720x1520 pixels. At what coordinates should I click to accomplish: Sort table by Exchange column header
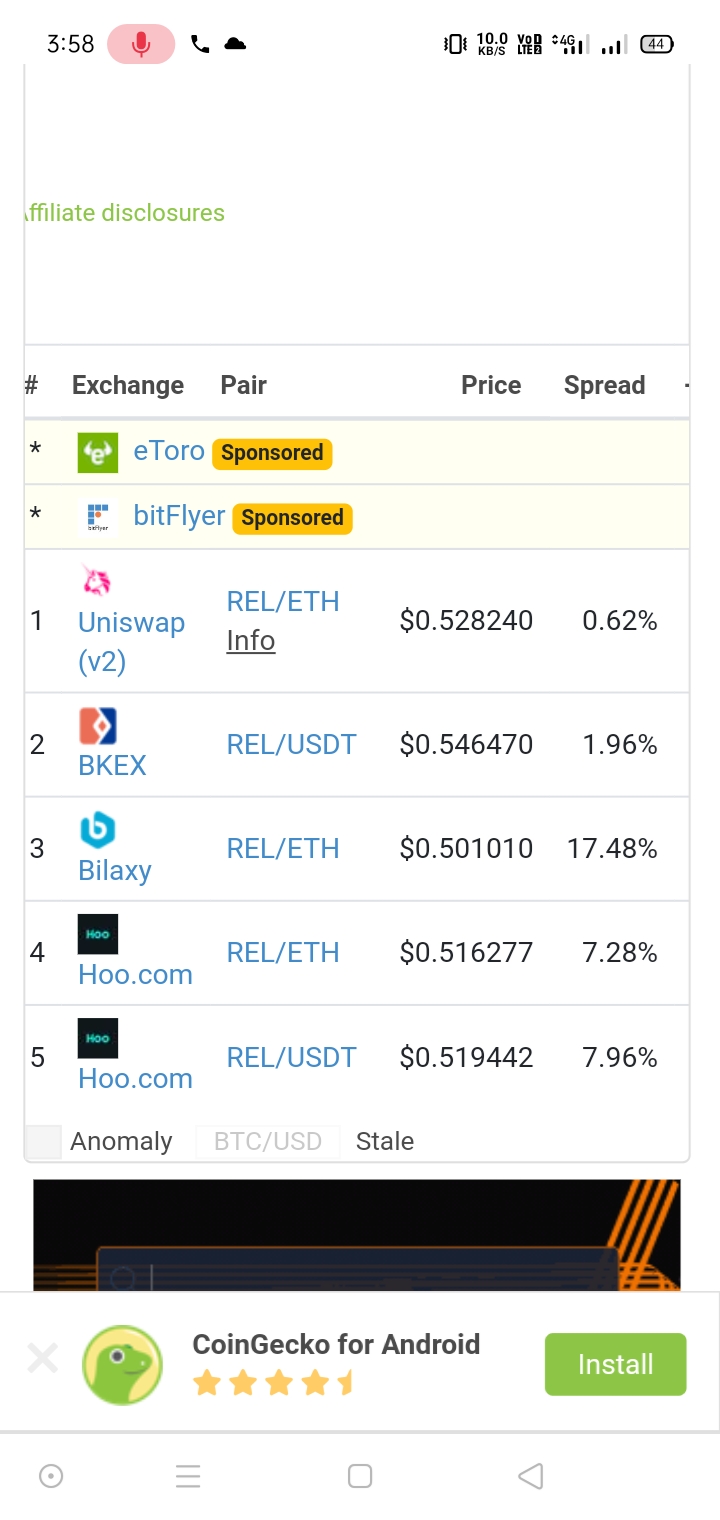coord(128,386)
